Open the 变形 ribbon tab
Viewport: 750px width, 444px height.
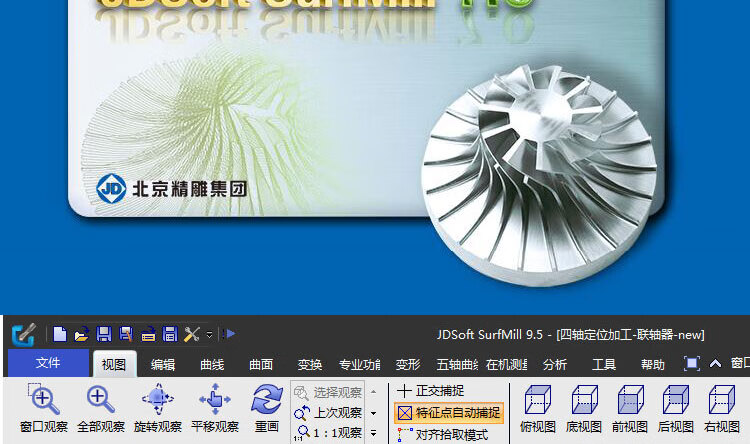tap(408, 365)
